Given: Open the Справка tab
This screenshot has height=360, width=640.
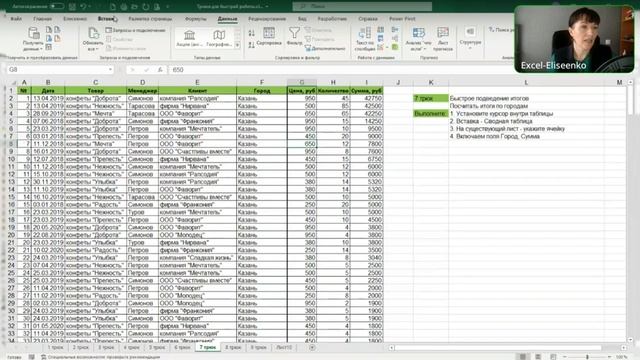Looking at the screenshot, I should tap(368, 19).
